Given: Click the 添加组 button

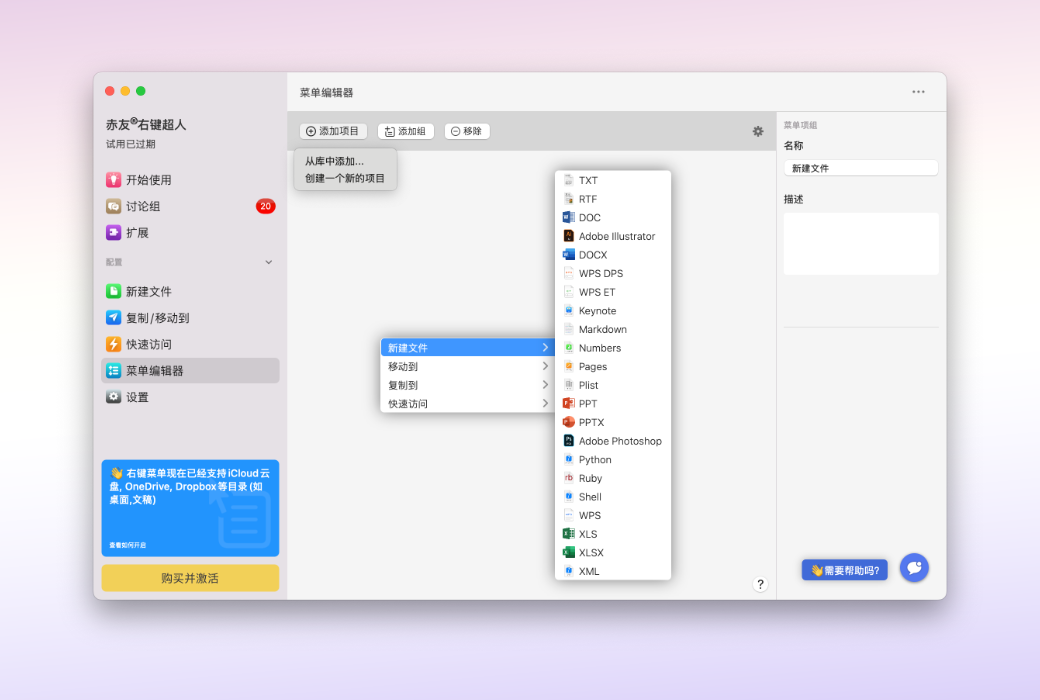Looking at the screenshot, I should coord(406,131).
